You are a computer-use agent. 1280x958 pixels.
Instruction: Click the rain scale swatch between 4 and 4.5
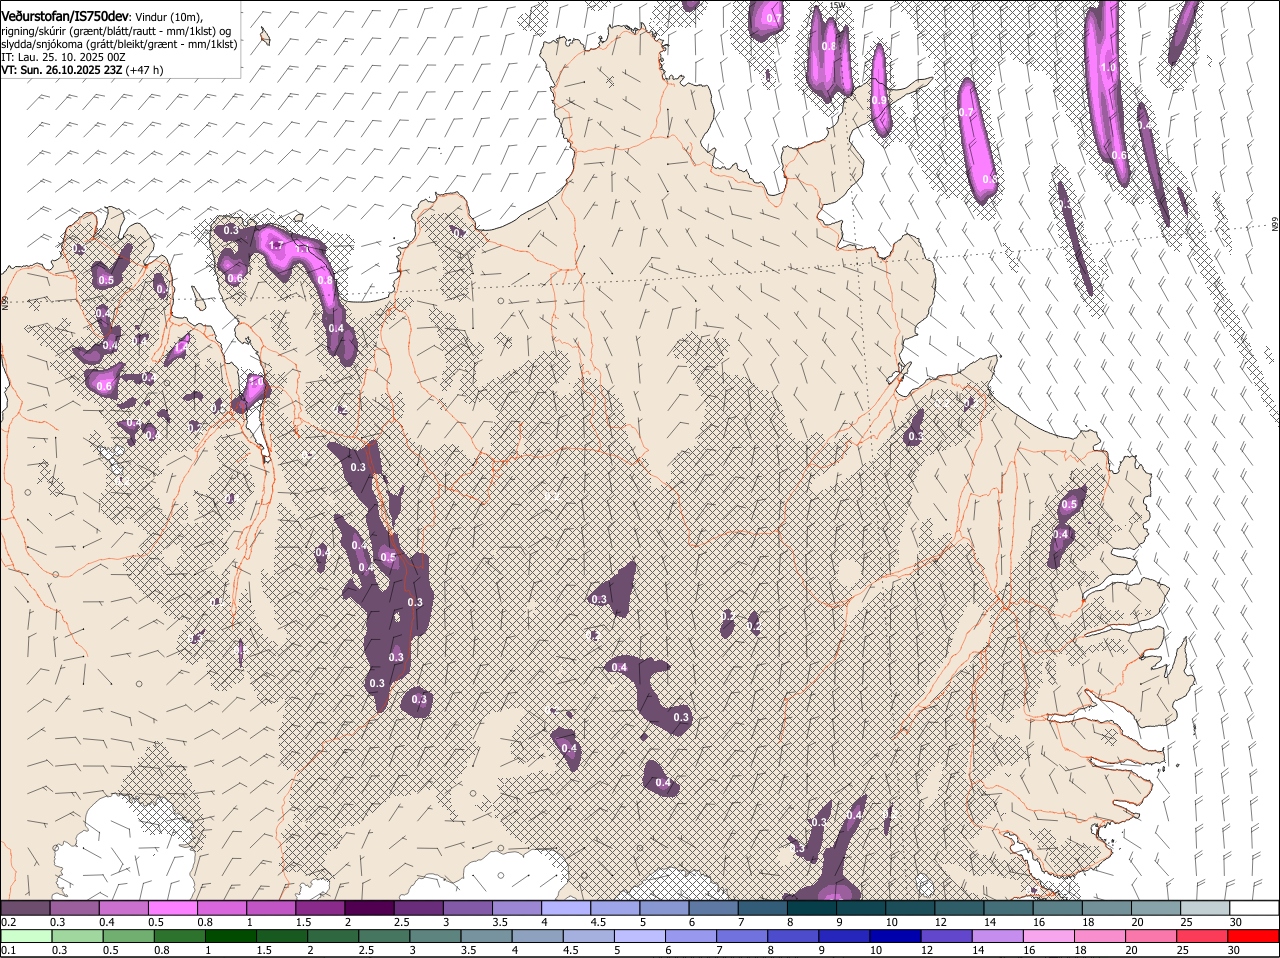(x=537, y=936)
